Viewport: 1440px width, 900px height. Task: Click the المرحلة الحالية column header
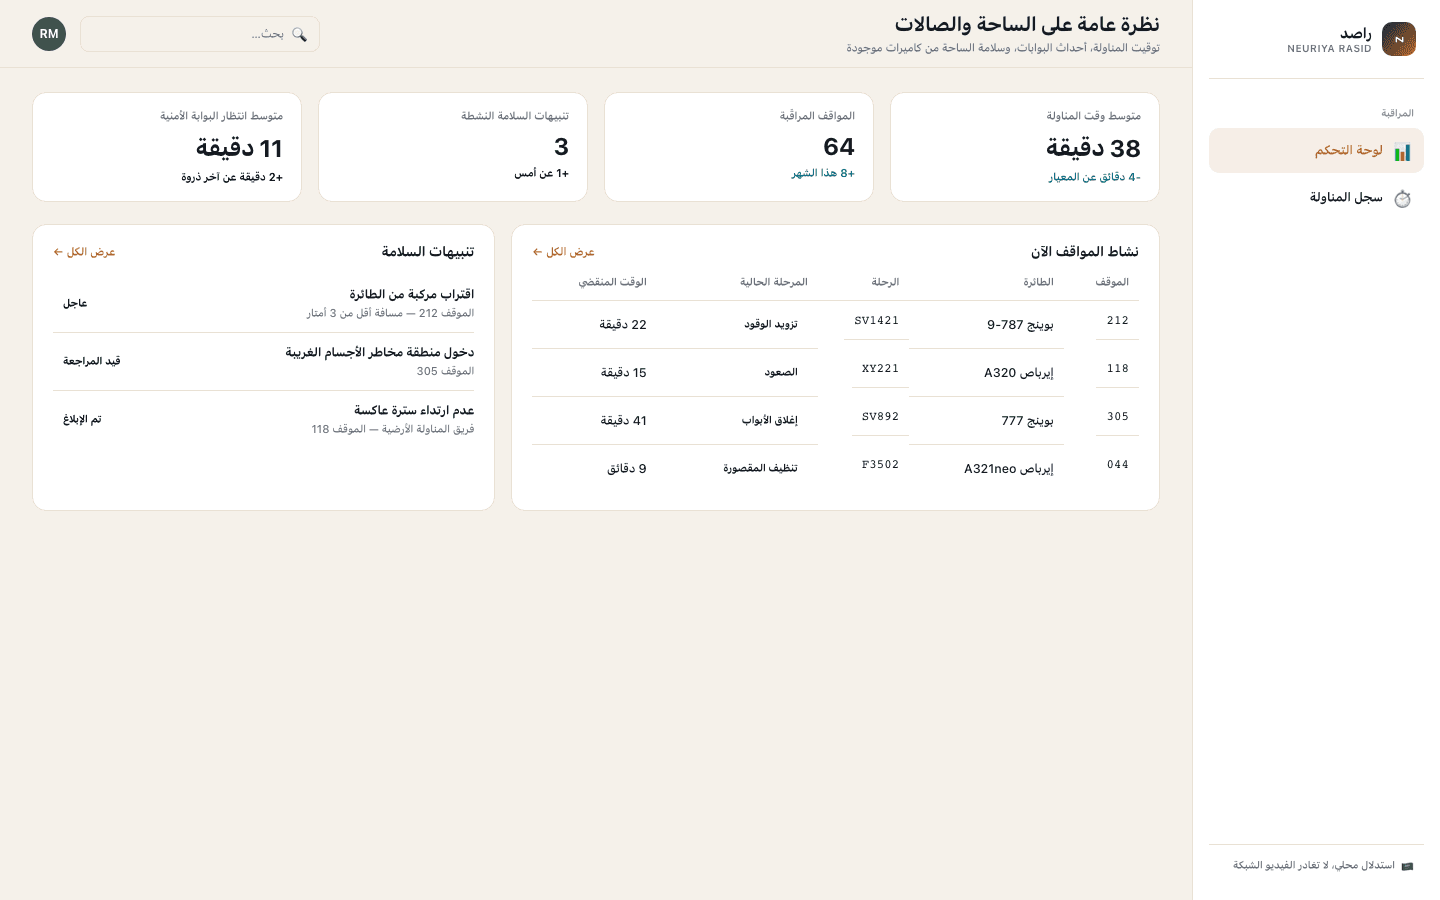pyautogui.click(x=773, y=282)
